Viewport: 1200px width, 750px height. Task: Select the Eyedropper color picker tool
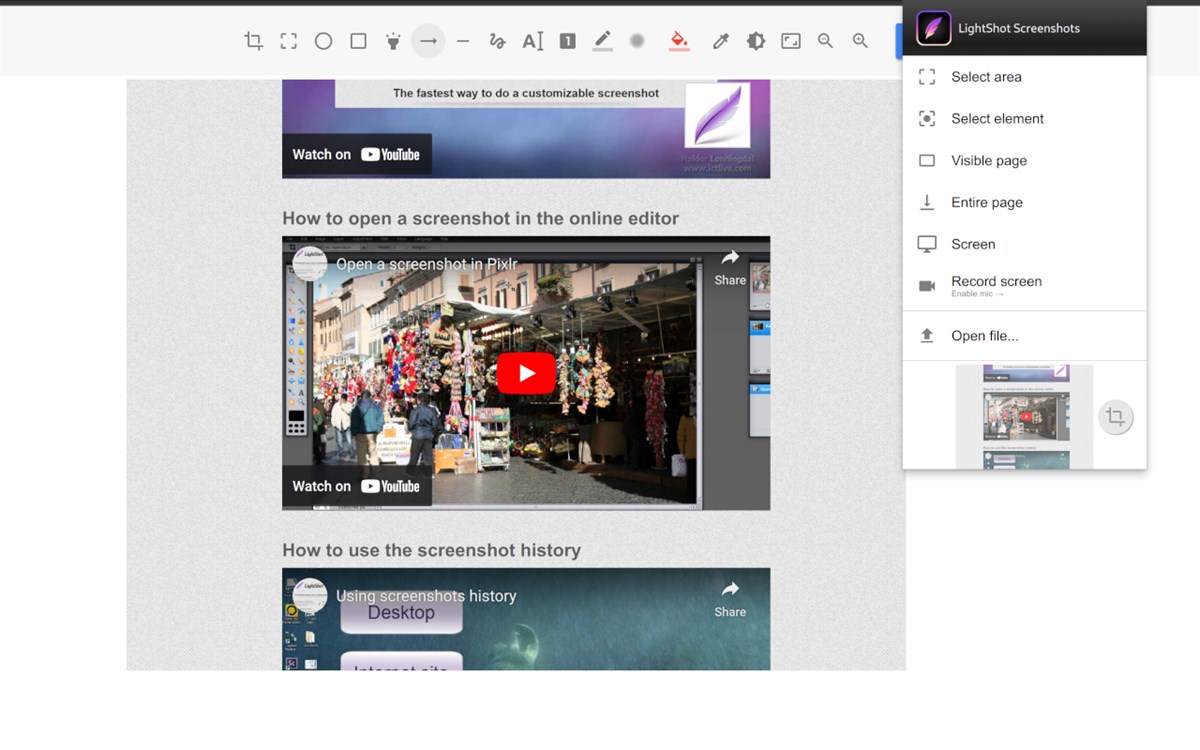[x=720, y=41]
